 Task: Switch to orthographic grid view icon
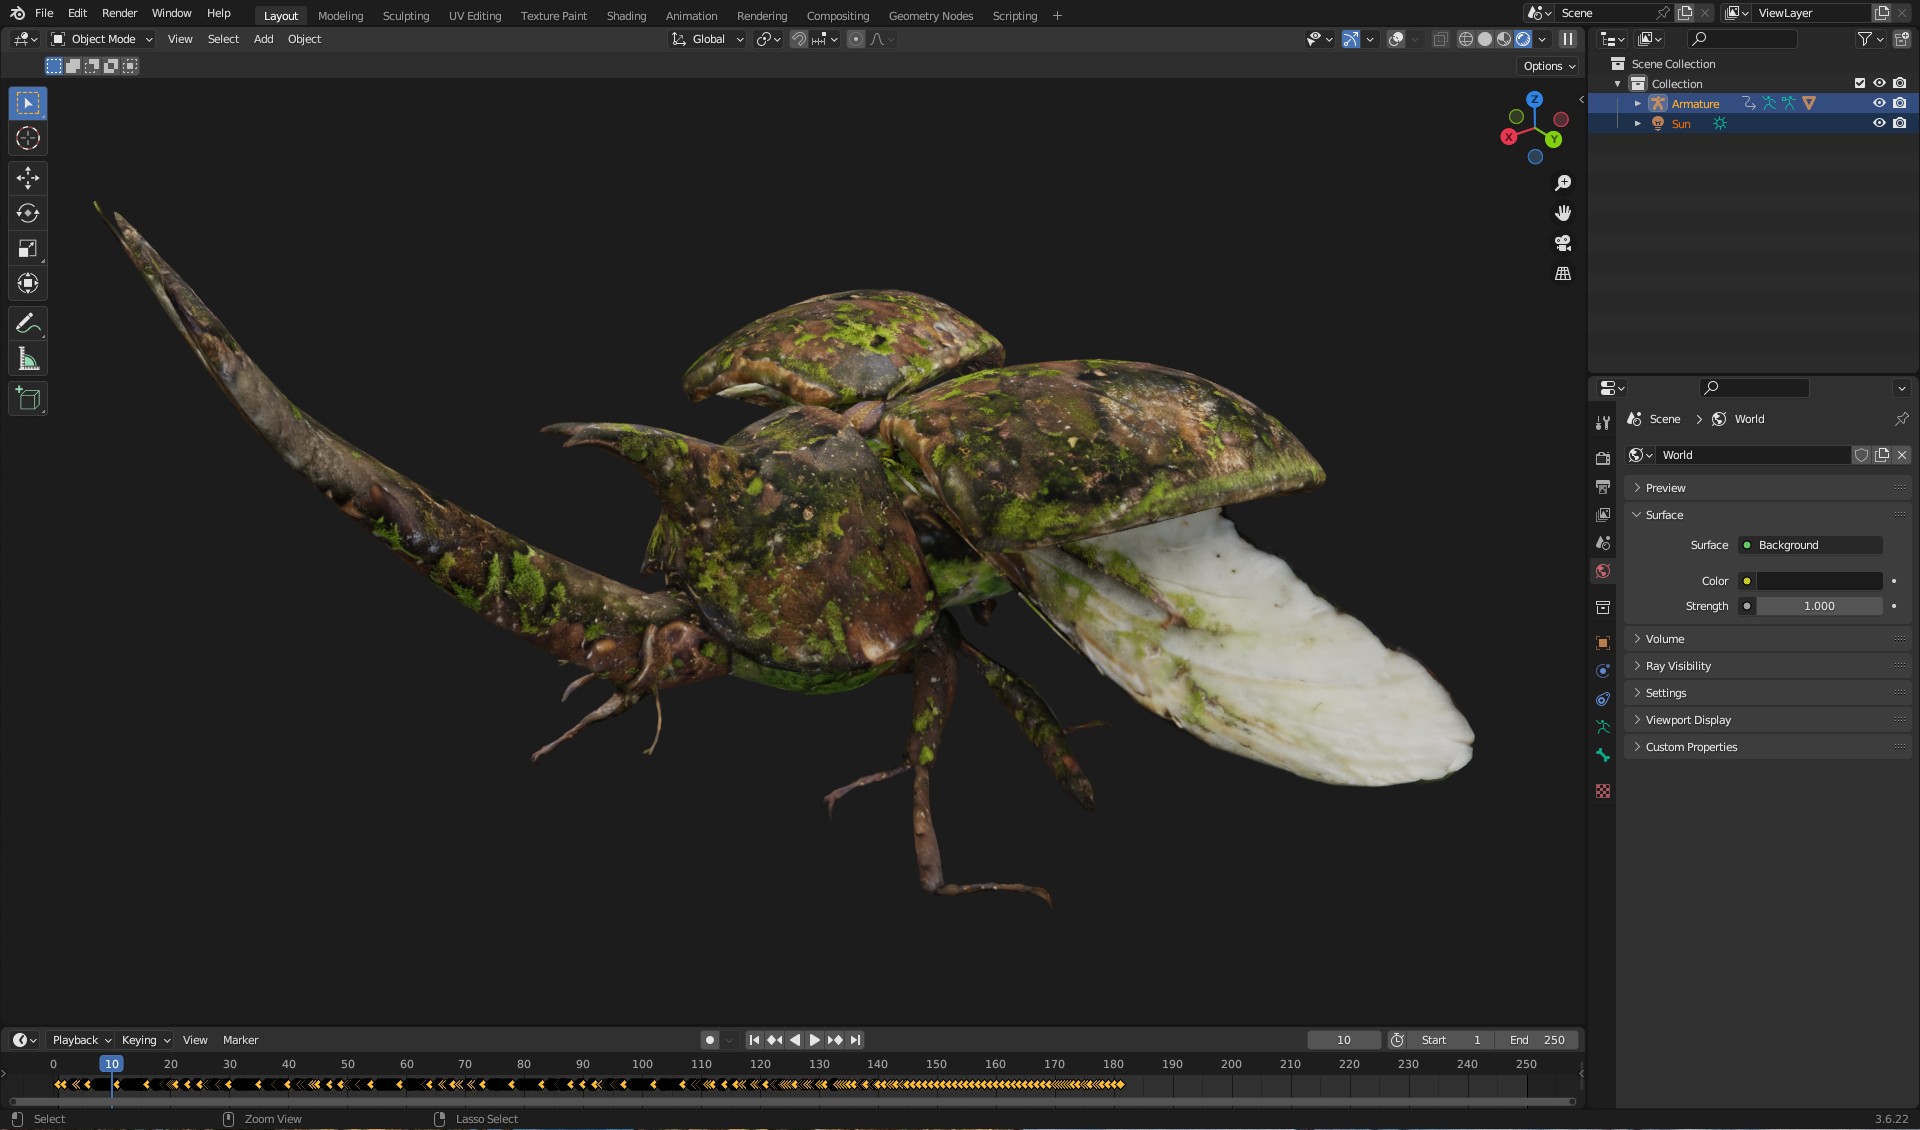(1563, 274)
